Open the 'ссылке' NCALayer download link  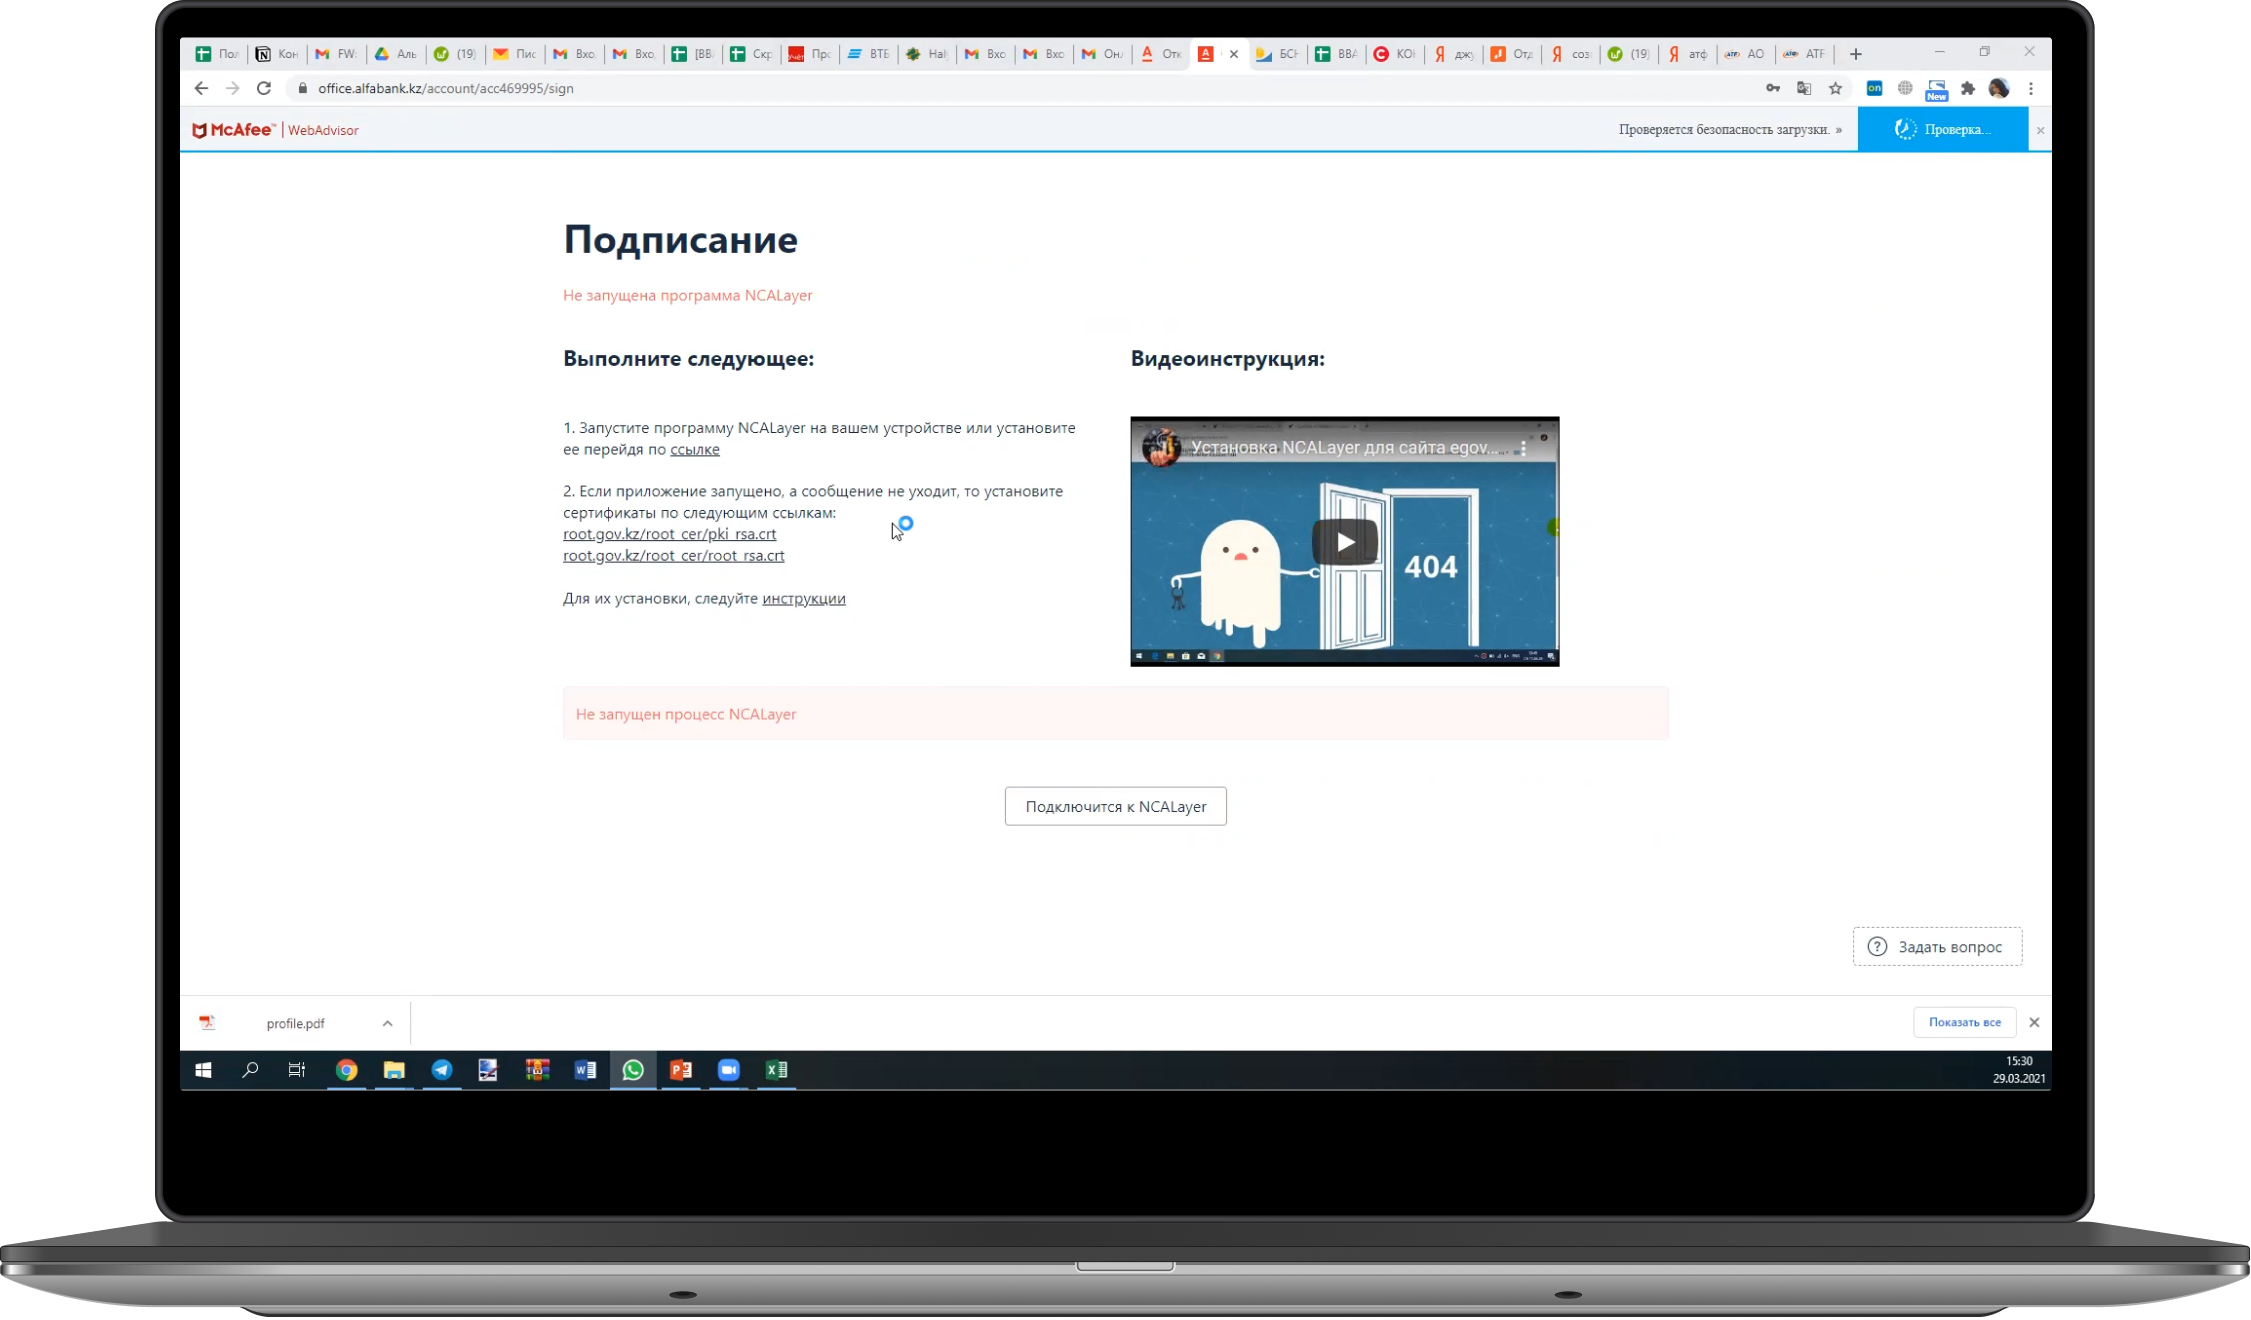coord(695,449)
